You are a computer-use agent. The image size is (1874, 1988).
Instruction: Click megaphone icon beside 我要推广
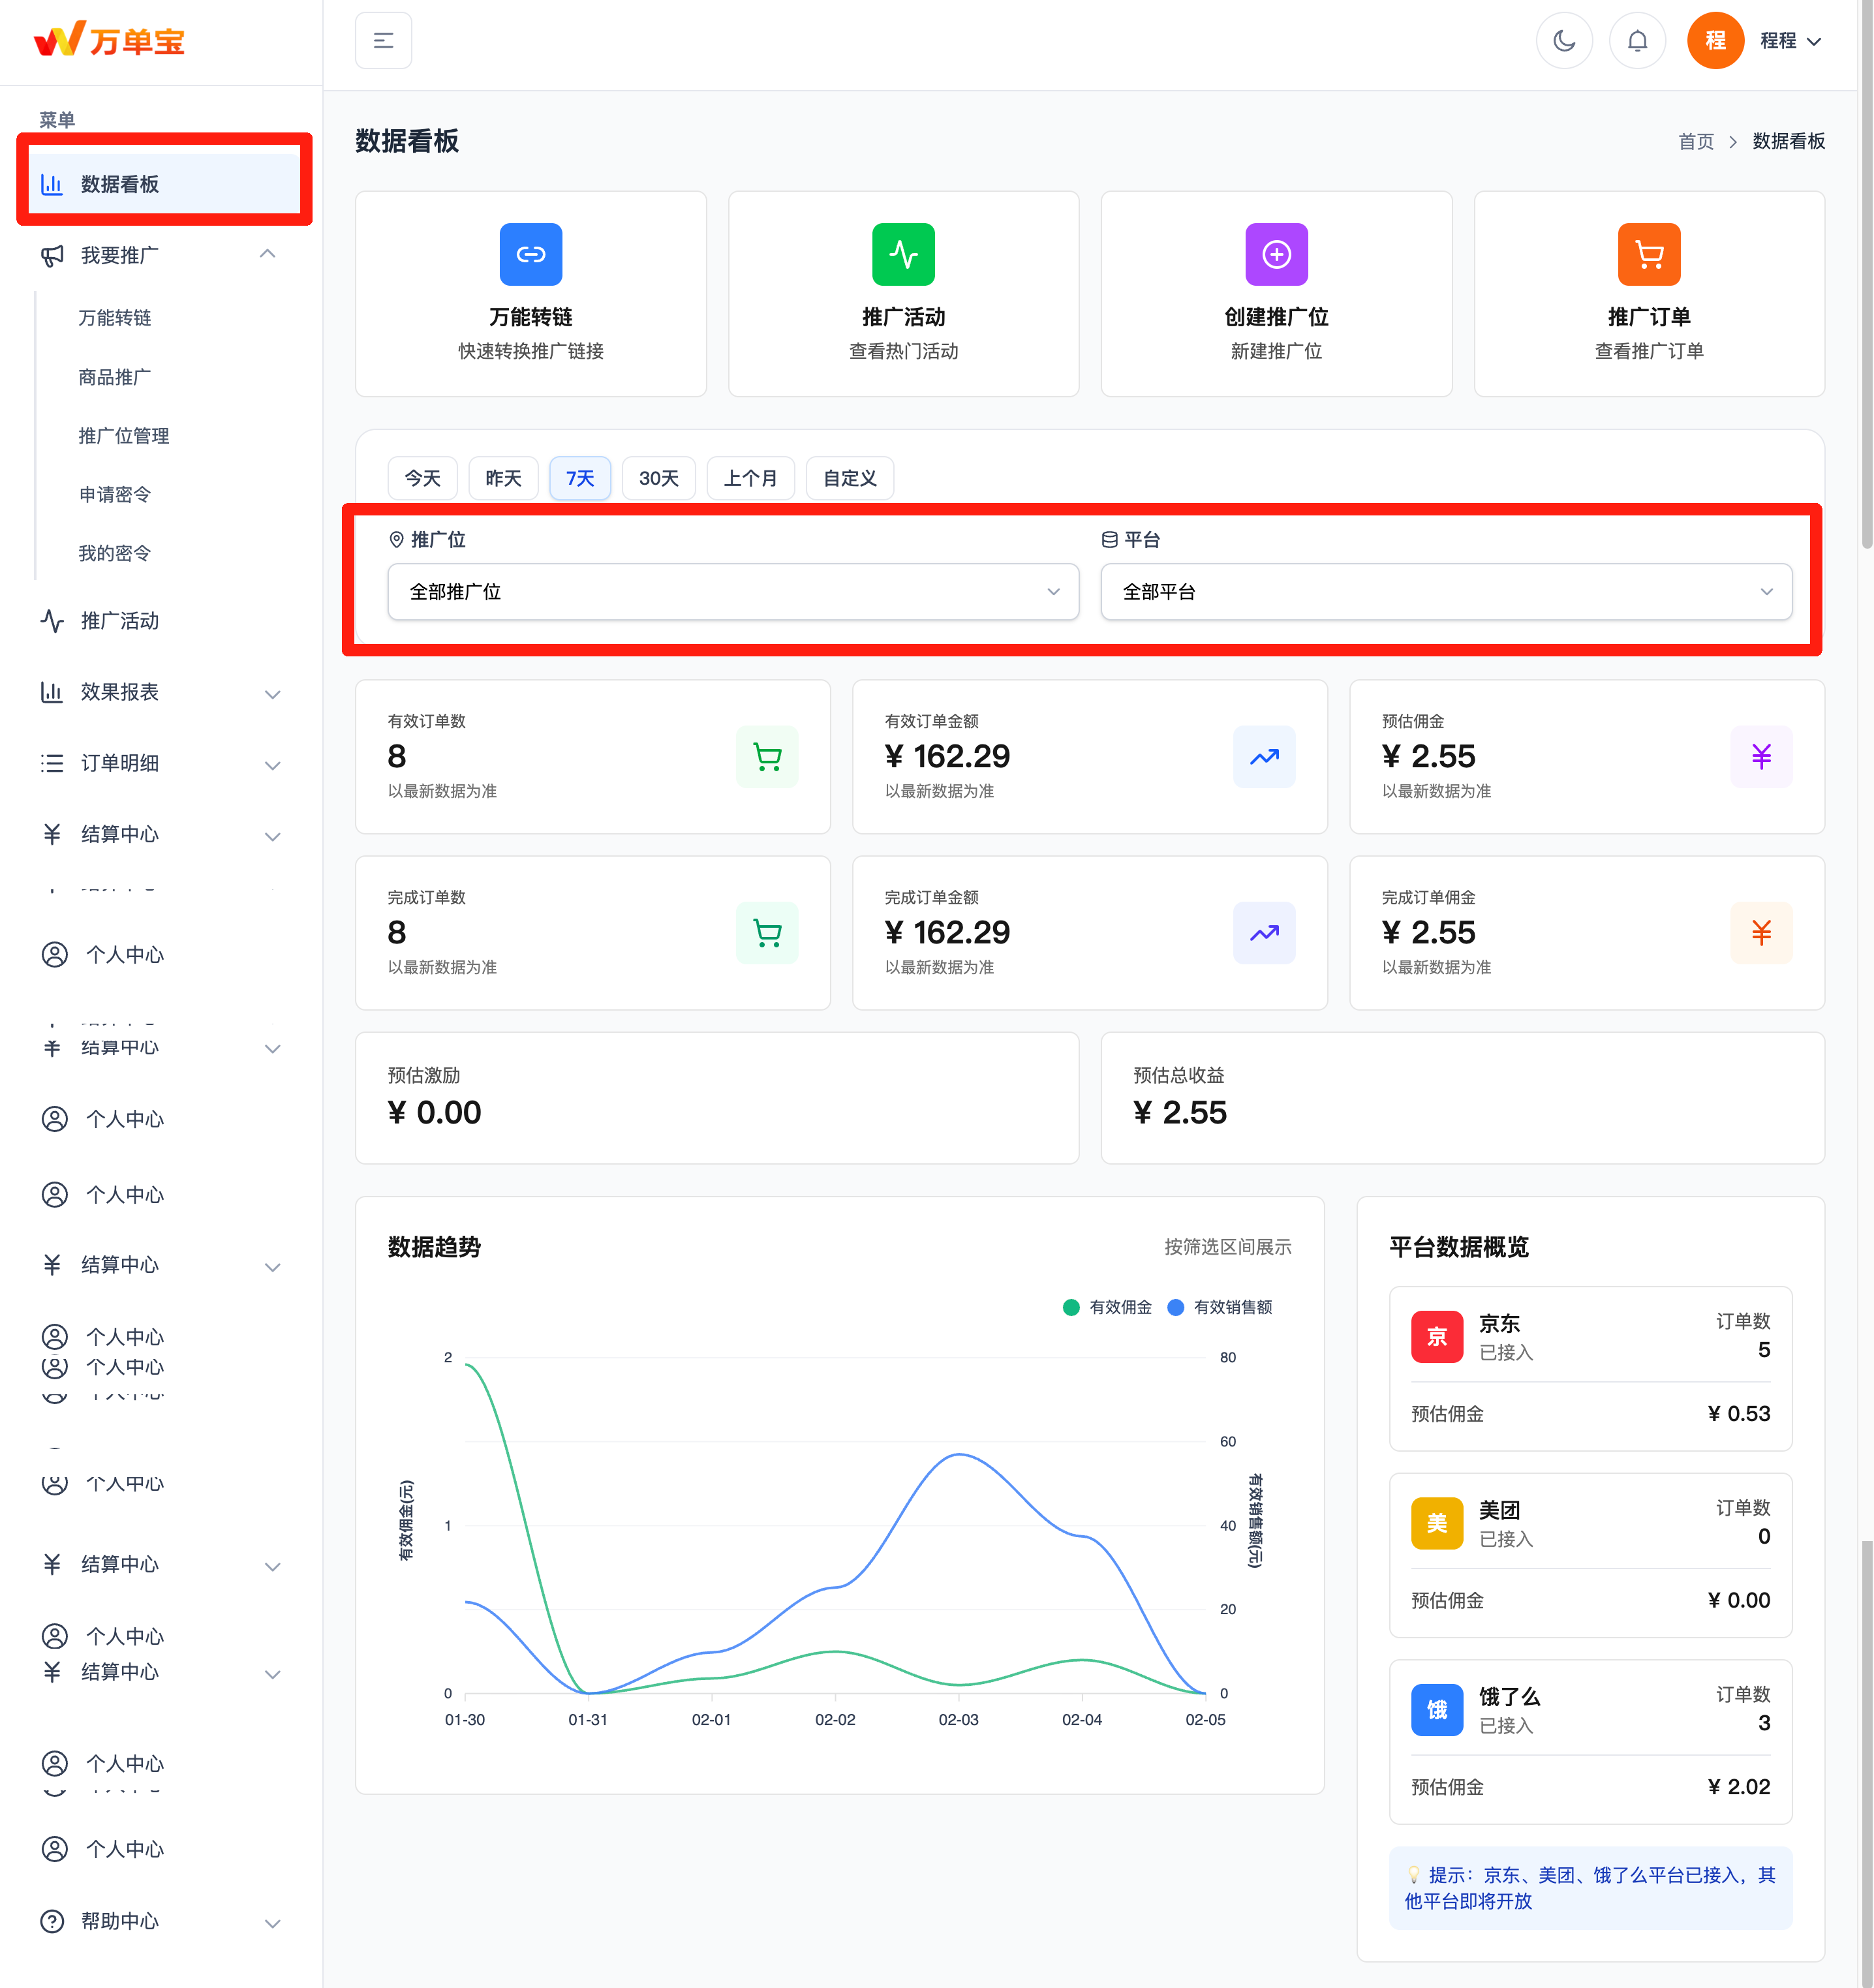tap(52, 256)
